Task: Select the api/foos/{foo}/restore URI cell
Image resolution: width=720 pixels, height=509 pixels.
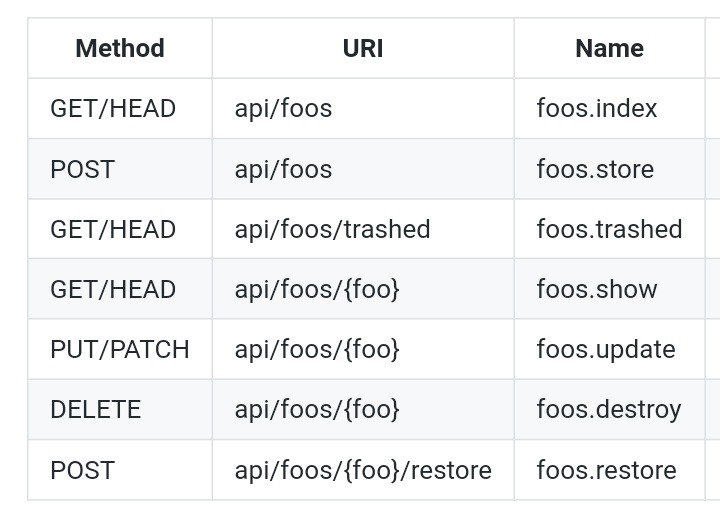Action: pyautogui.click(x=363, y=469)
